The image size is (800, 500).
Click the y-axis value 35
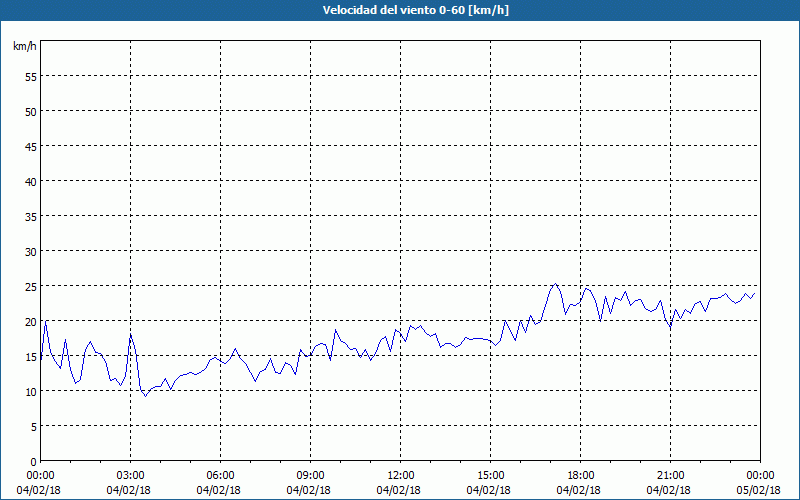(x=31, y=216)
